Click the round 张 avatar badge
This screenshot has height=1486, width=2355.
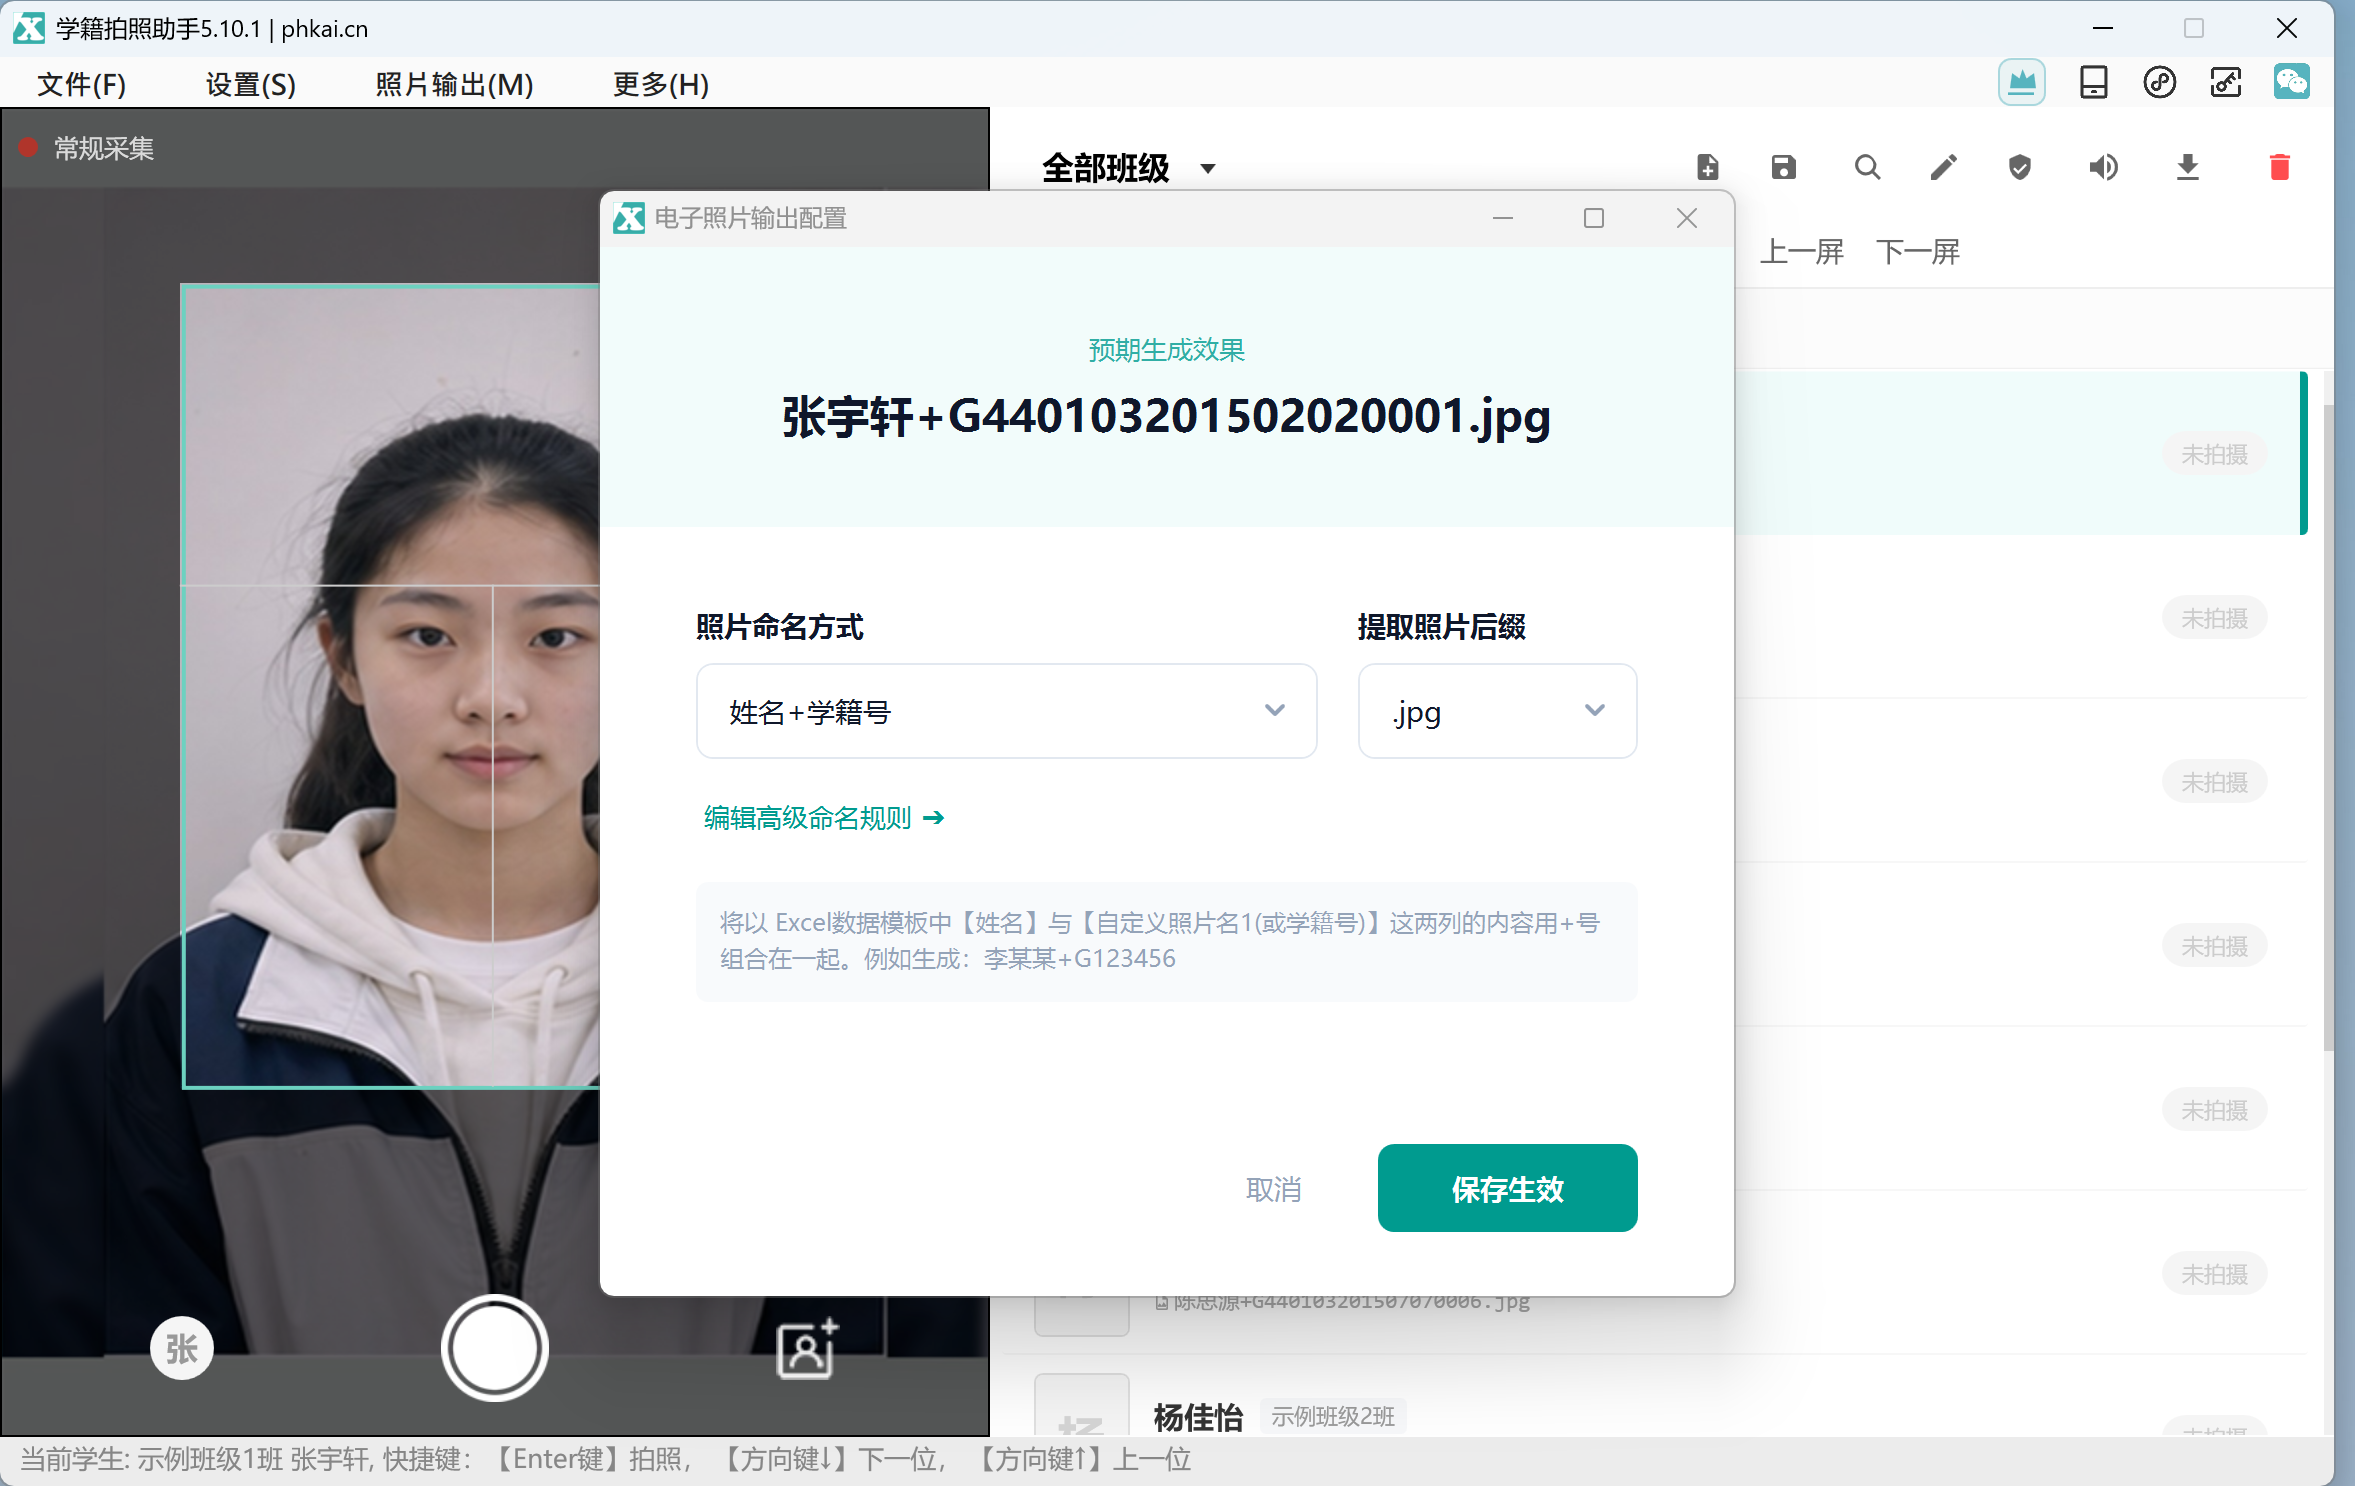pyautogui.click(x=181, y=1348)
